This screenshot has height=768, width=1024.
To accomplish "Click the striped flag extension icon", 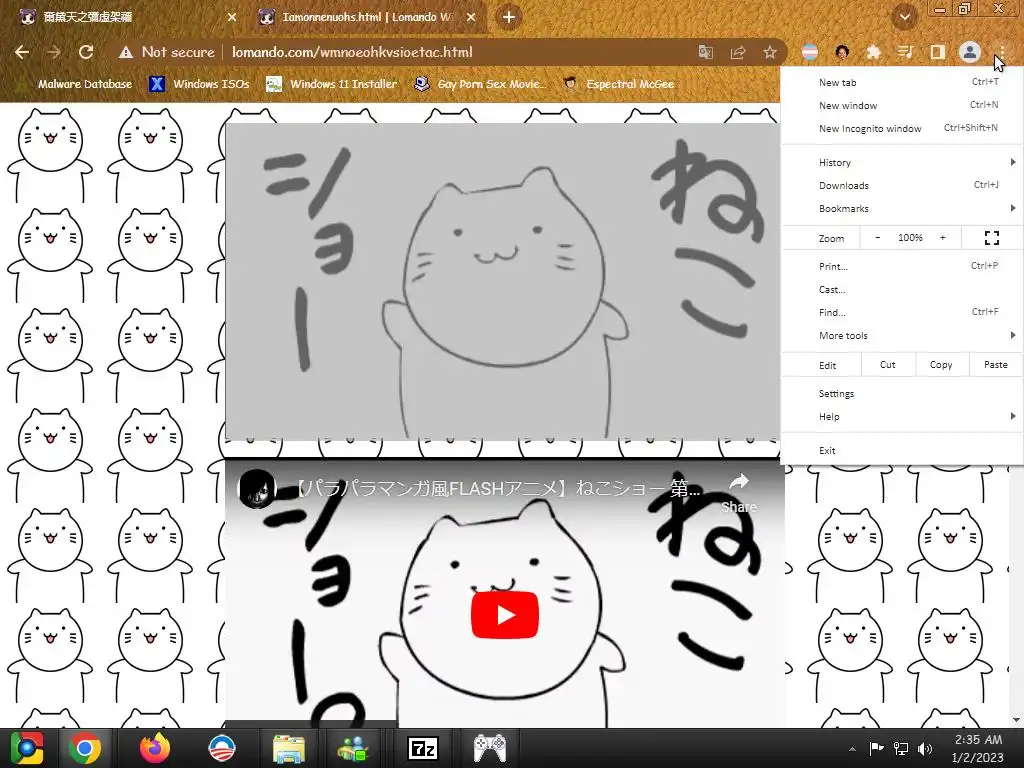I will click(810, 52).
